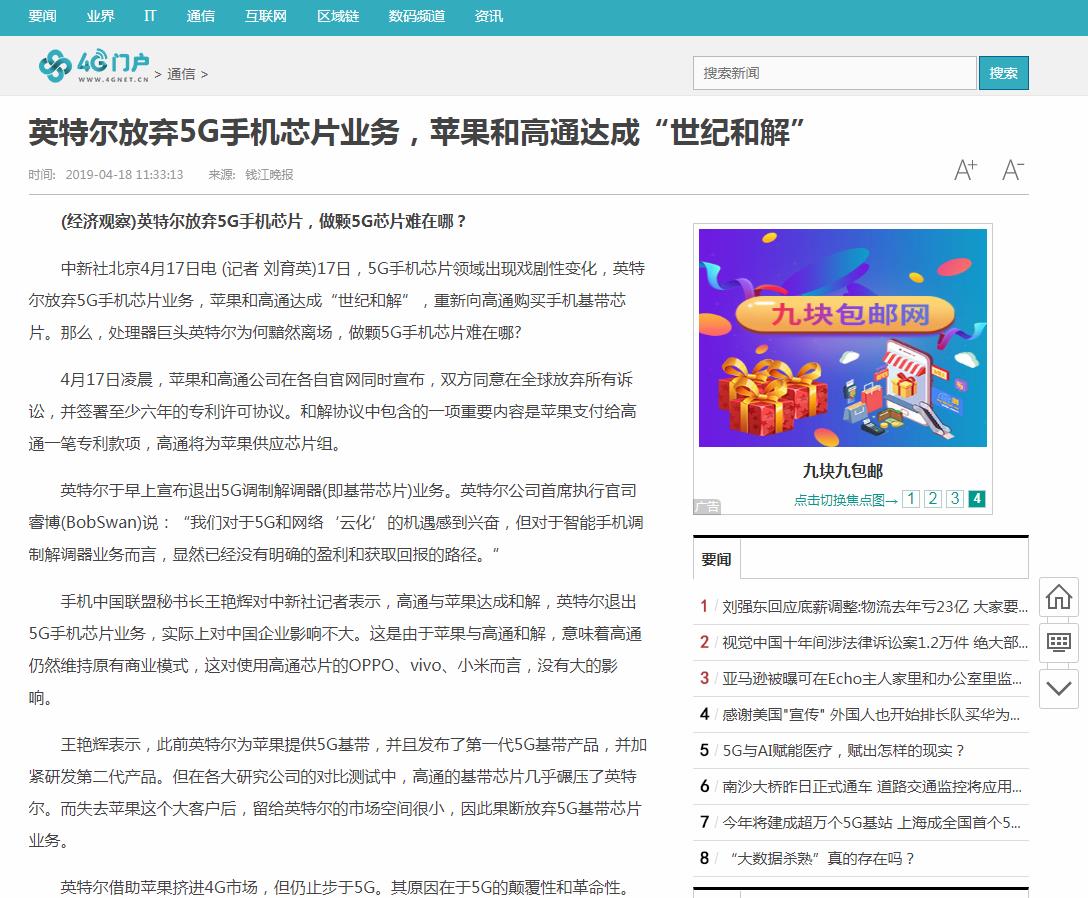Open news item 5G与AI赋能医疗
This screenshot has width=1088, height=898.
(x=843, y=751)
